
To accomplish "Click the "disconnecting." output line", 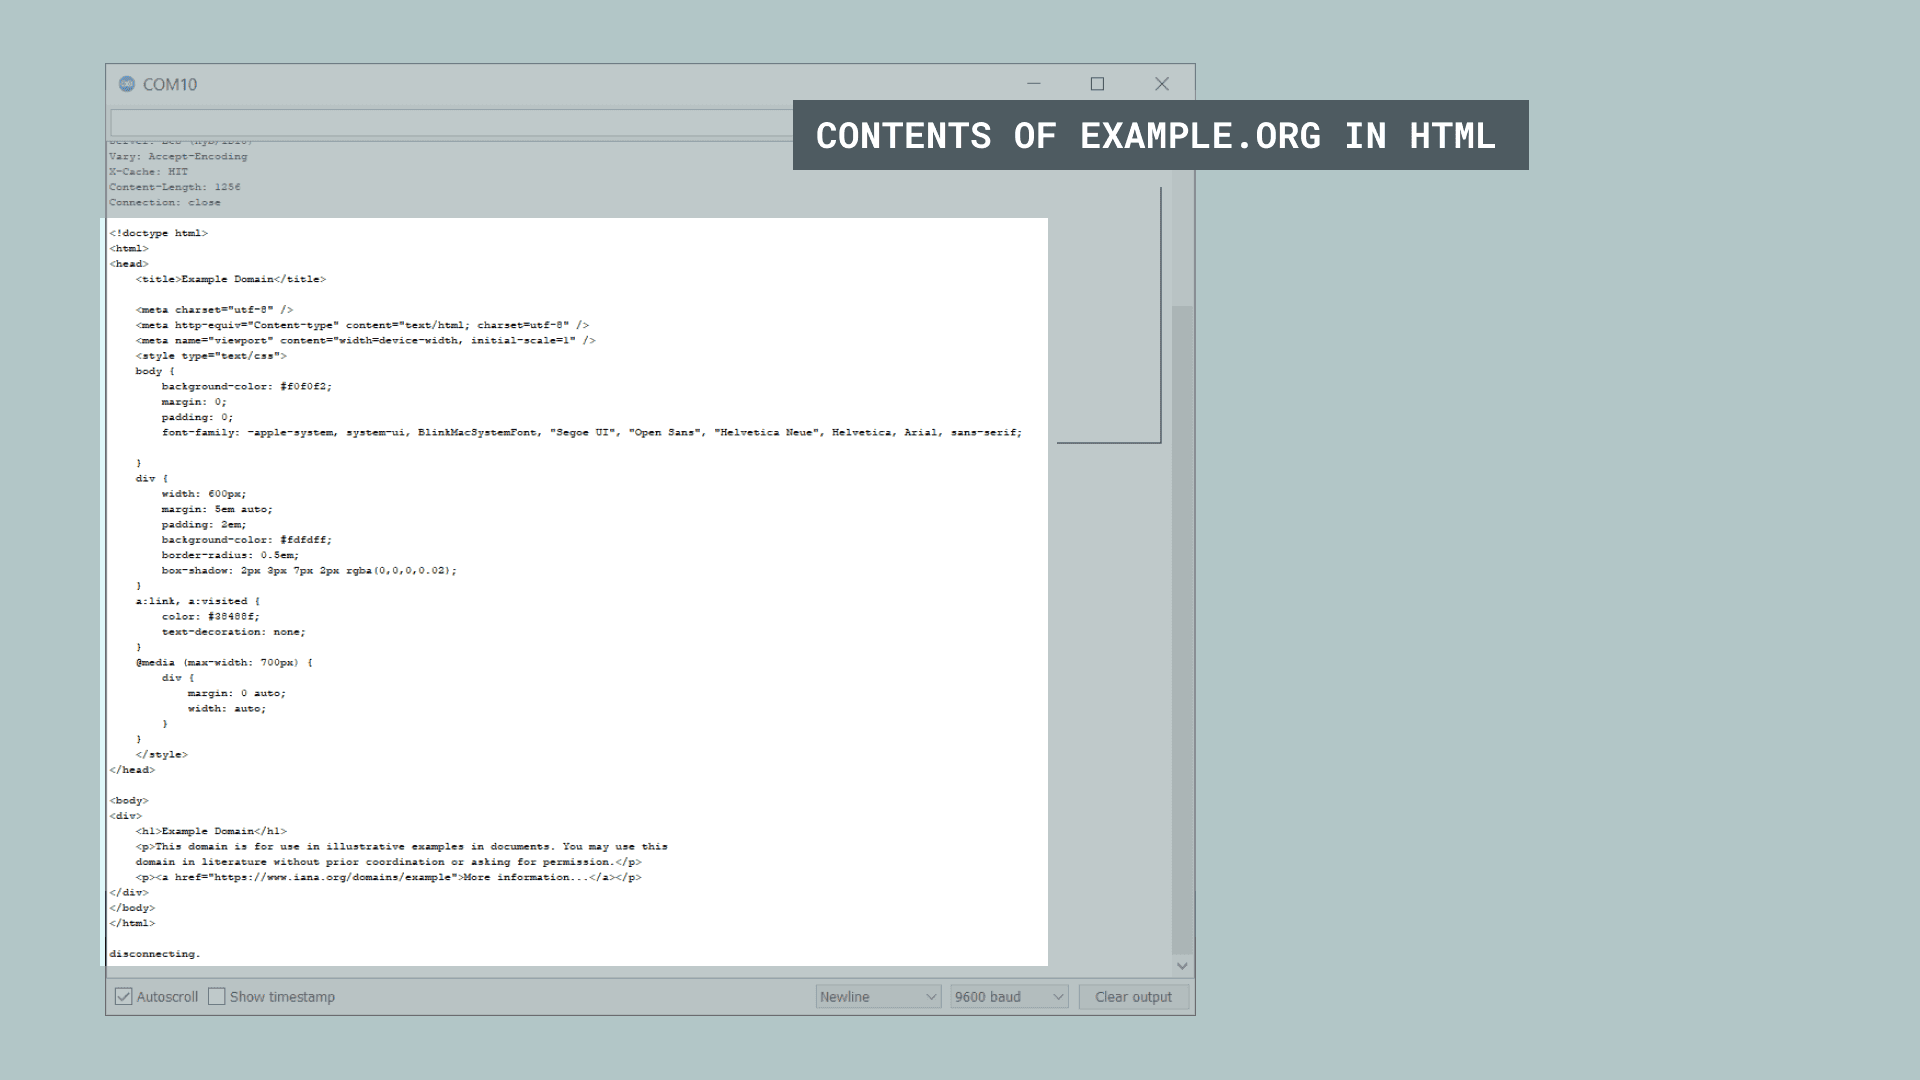I will [x=155, y=954].
